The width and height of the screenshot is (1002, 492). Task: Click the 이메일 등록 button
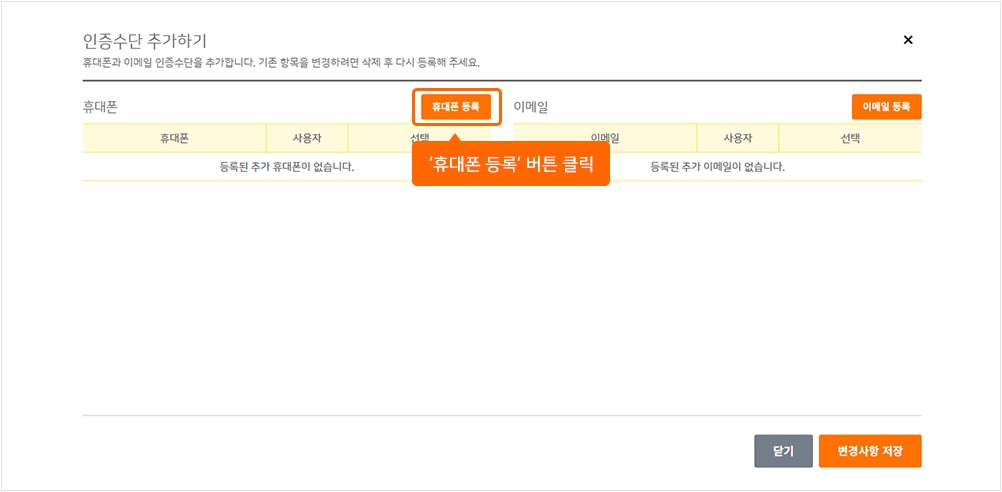pyautogui.click(x=886, y=107)
